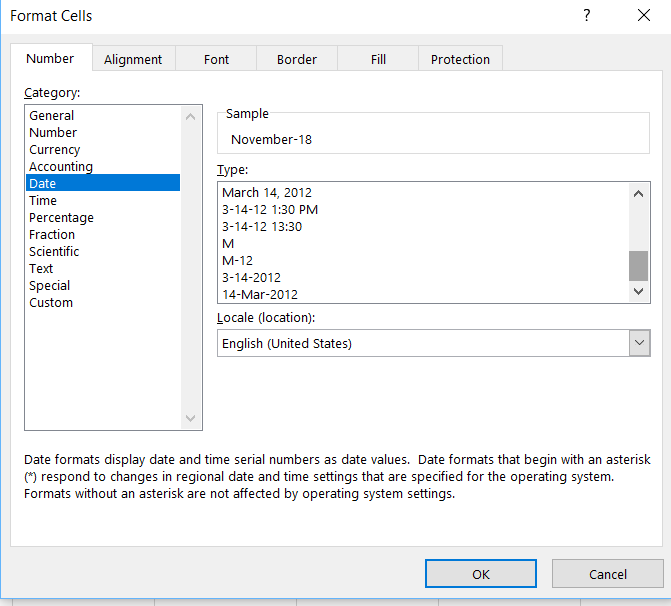Pick the Custom category

coord(51,303)
